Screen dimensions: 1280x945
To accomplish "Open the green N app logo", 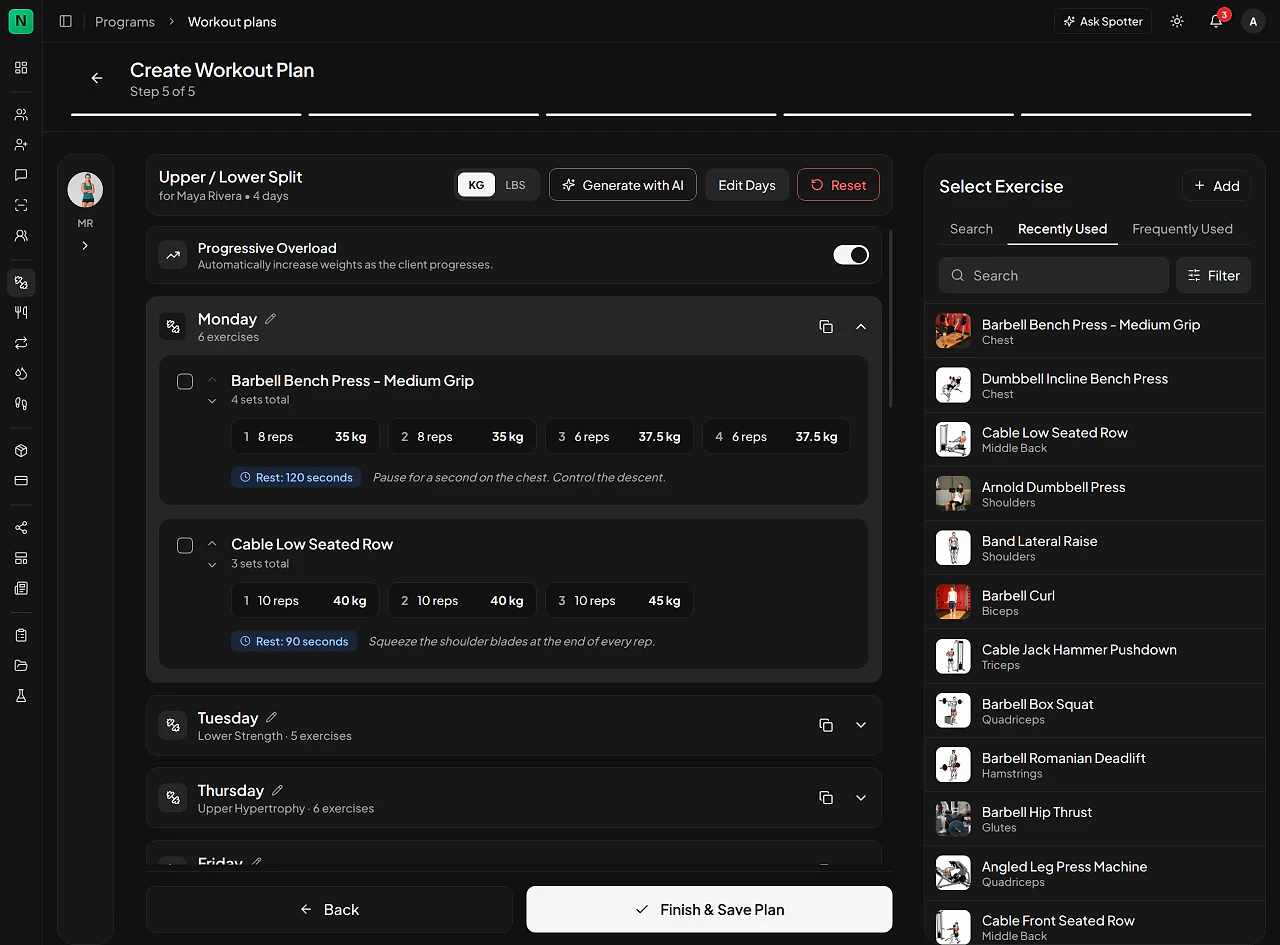I will (21, 21).
